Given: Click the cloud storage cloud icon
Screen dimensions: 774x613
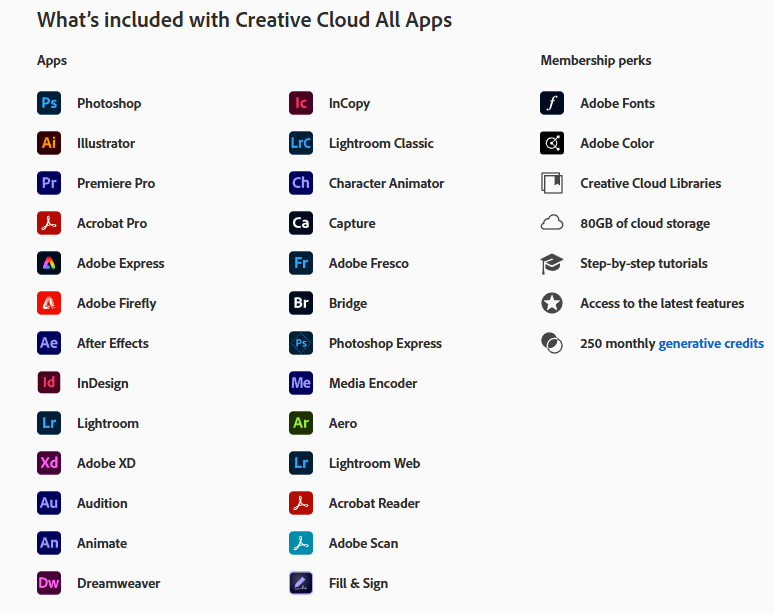Looking at the screenshot, I should coord(552,223).
